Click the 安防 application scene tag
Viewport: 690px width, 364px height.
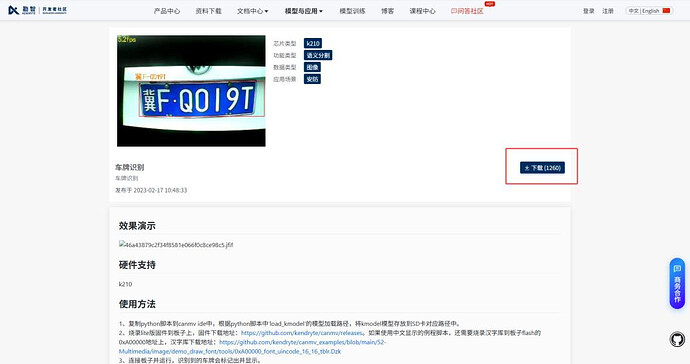312,79
